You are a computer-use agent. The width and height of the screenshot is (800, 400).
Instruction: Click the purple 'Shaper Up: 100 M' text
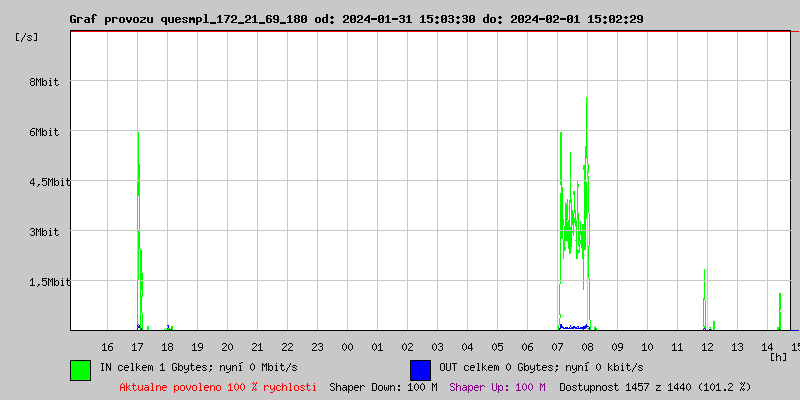[x=497, y=387]
